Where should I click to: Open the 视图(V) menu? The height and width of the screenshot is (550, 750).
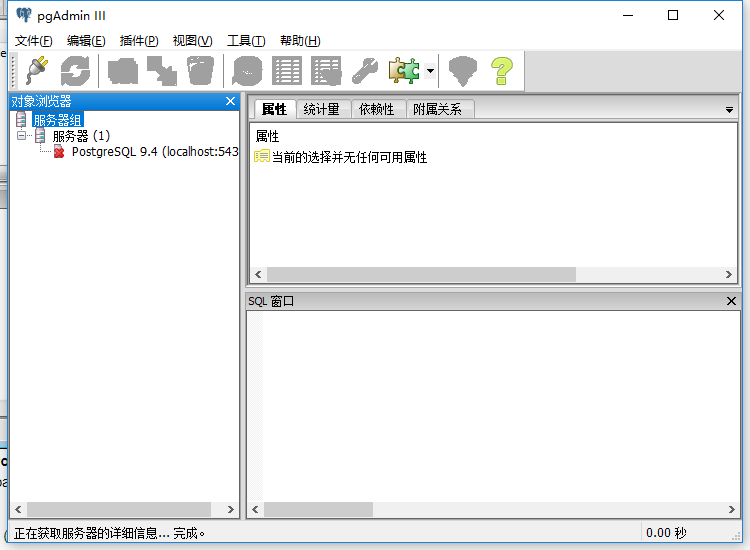click(192, 41)
